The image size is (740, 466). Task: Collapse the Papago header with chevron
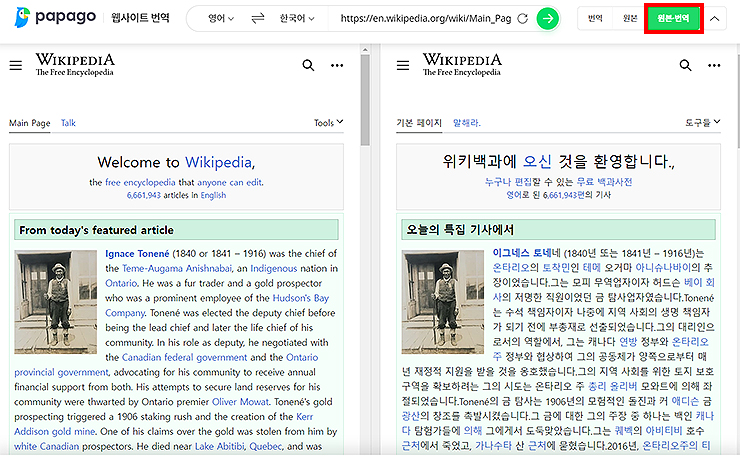click(715, 18)
